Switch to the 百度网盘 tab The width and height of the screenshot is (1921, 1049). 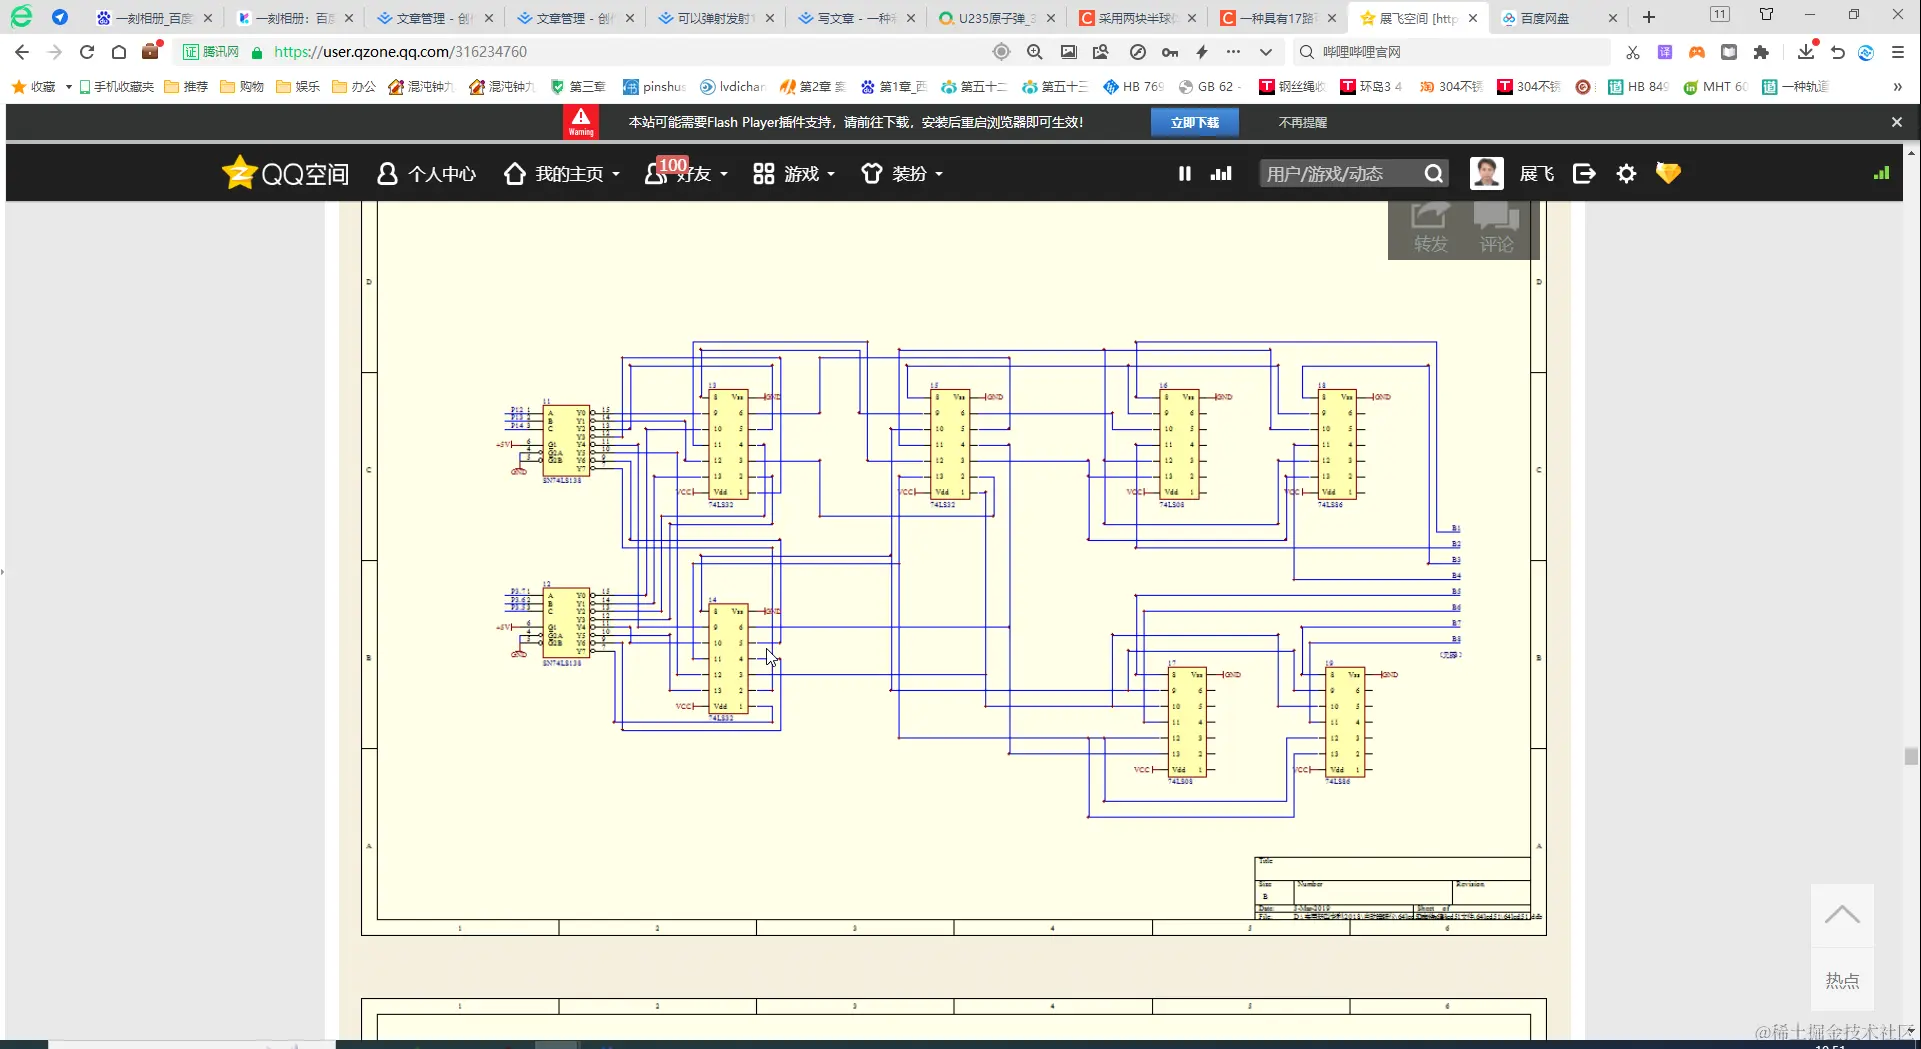(x=1544, y=18)
